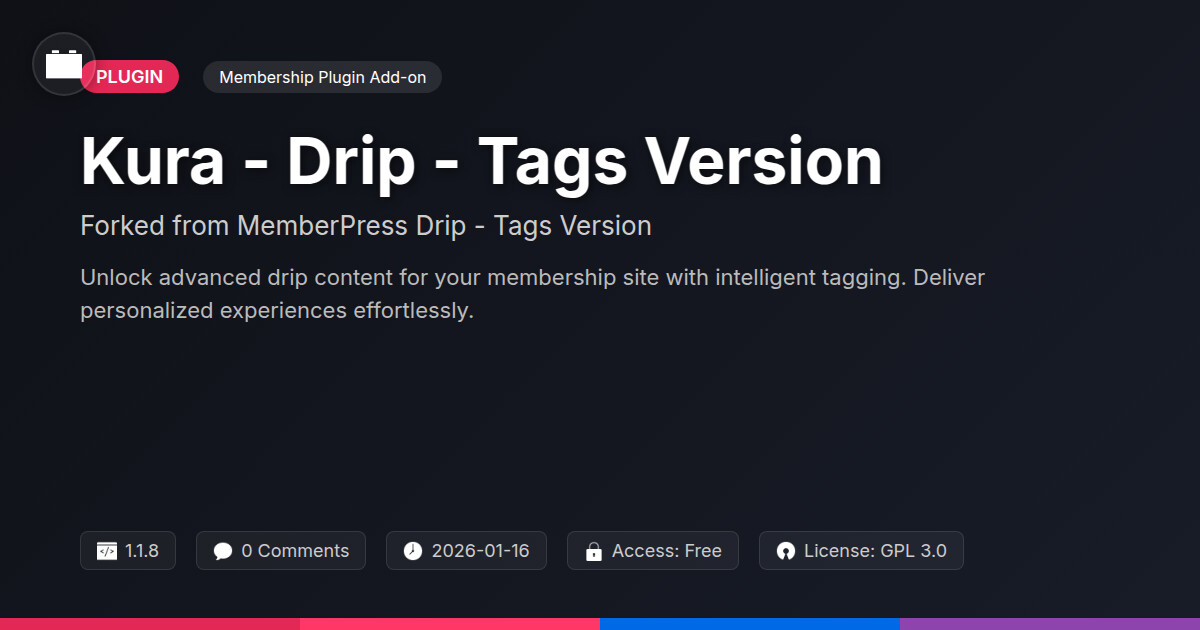Click the purple color bar segment
The height and width of the screenshot is (630, 1200).
1050,624
